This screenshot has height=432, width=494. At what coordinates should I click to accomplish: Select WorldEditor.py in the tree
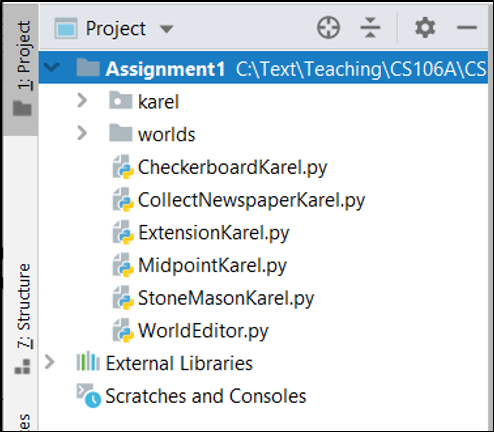point(203,331)
